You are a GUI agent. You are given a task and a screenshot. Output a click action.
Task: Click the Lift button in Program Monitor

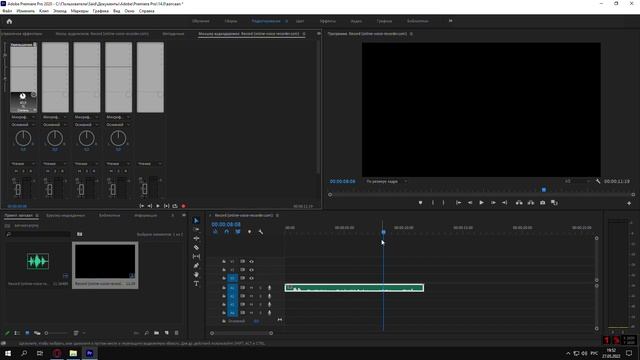(x=519, y=203)
